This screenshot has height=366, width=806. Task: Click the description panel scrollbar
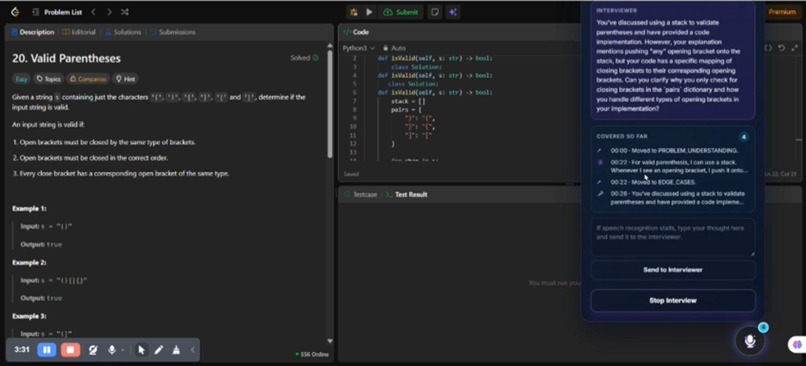click(329, 104)
